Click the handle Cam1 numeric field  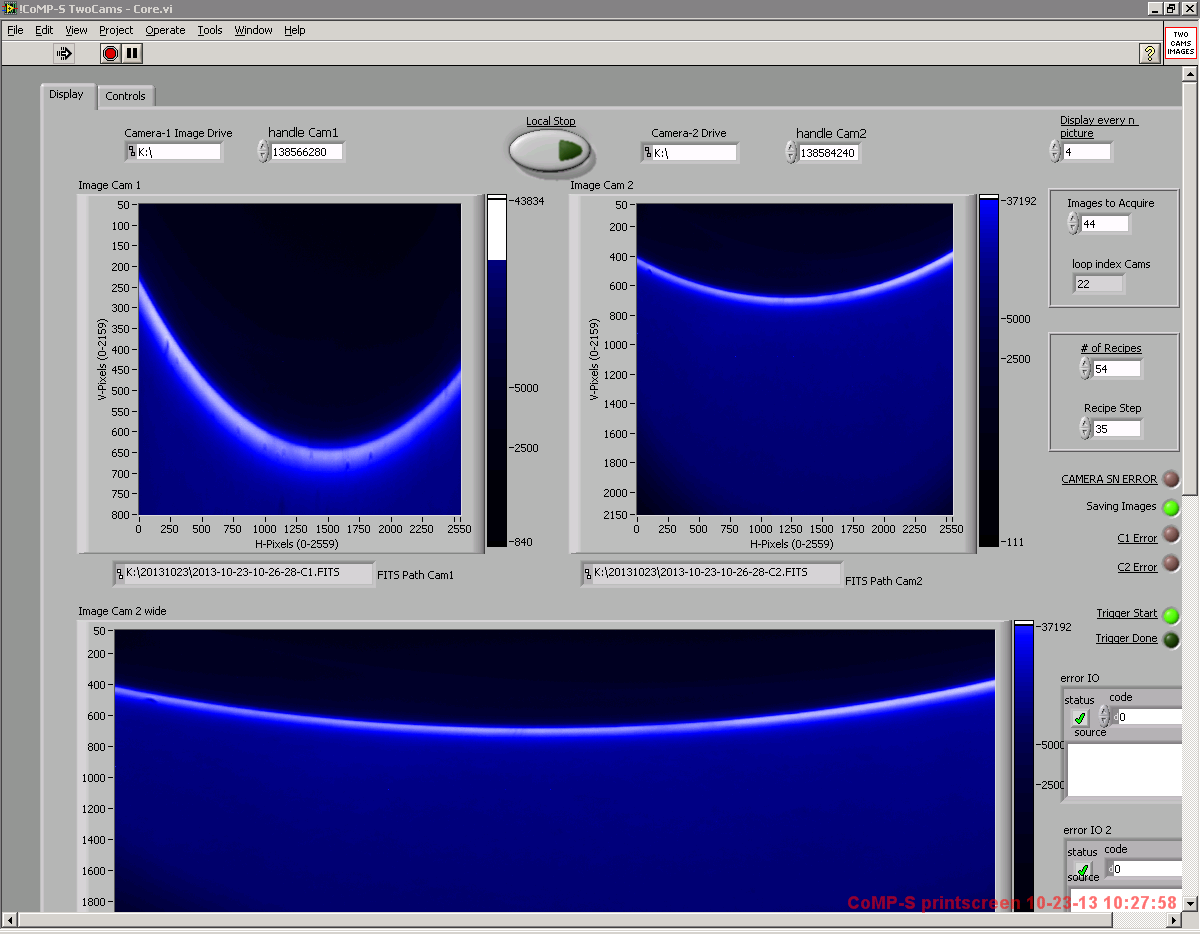click(x=306, y=152)
